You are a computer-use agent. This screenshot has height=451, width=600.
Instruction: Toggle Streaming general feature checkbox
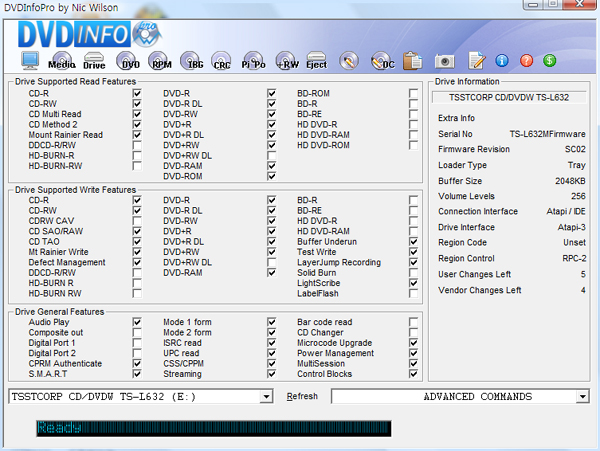(x=272, y=374)
